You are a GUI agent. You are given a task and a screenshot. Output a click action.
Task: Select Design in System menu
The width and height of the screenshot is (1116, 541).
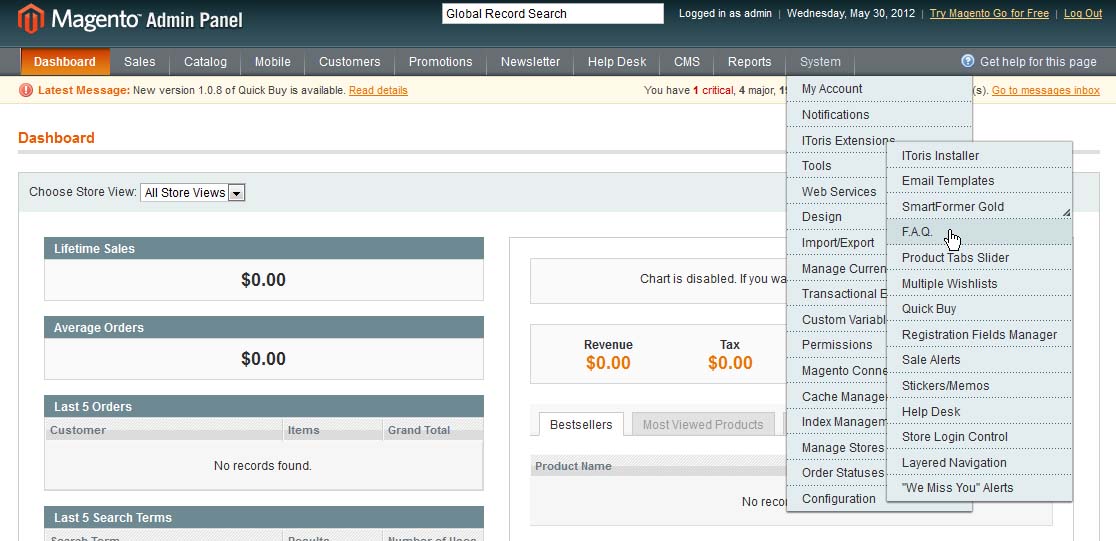pos(836,217)
